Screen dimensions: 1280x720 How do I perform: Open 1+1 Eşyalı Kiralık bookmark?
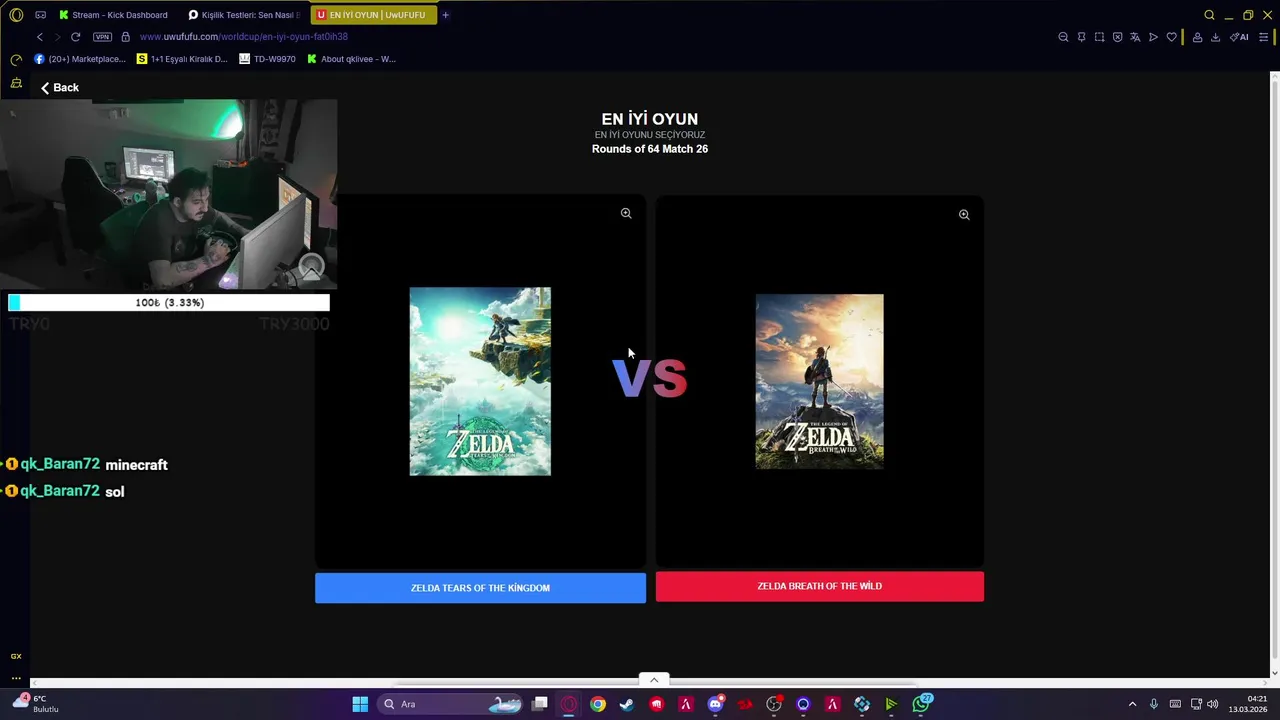coord(182,59)
